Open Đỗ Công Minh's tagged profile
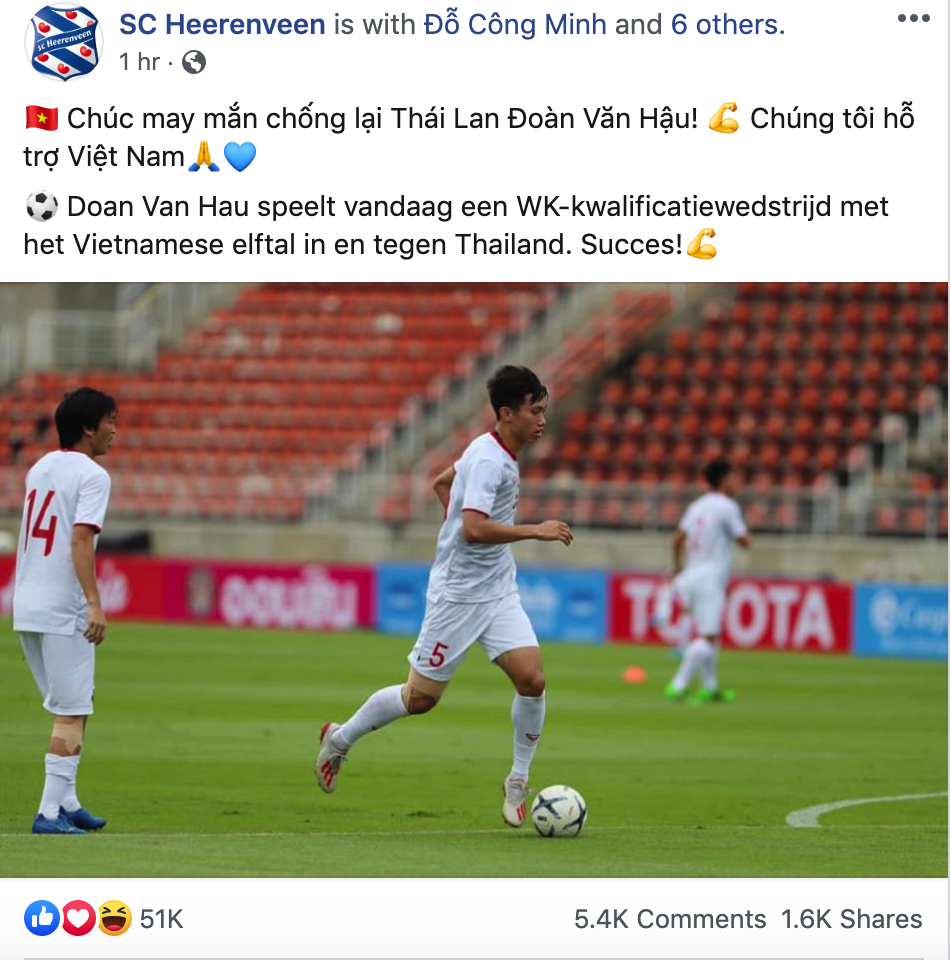Screen dimensions: 950x960 (515, 25)
